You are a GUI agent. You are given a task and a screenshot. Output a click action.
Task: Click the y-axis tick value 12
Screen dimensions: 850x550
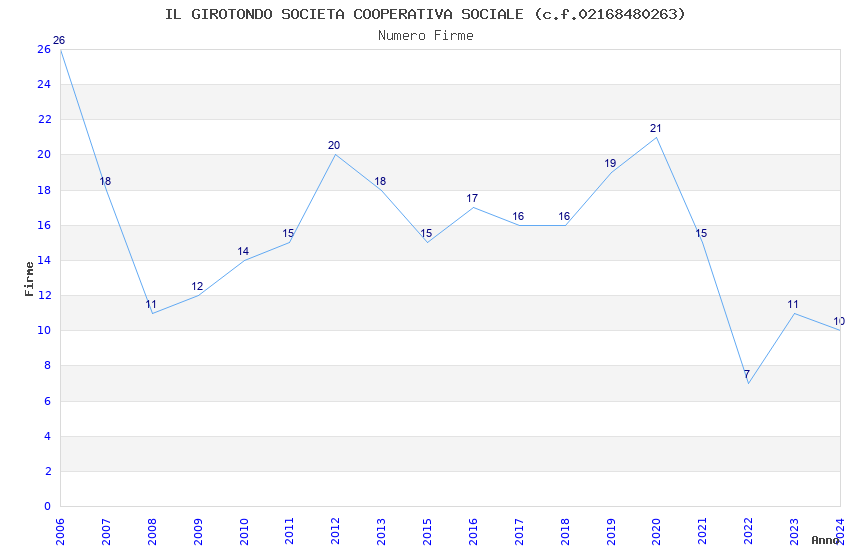[44, 295]
